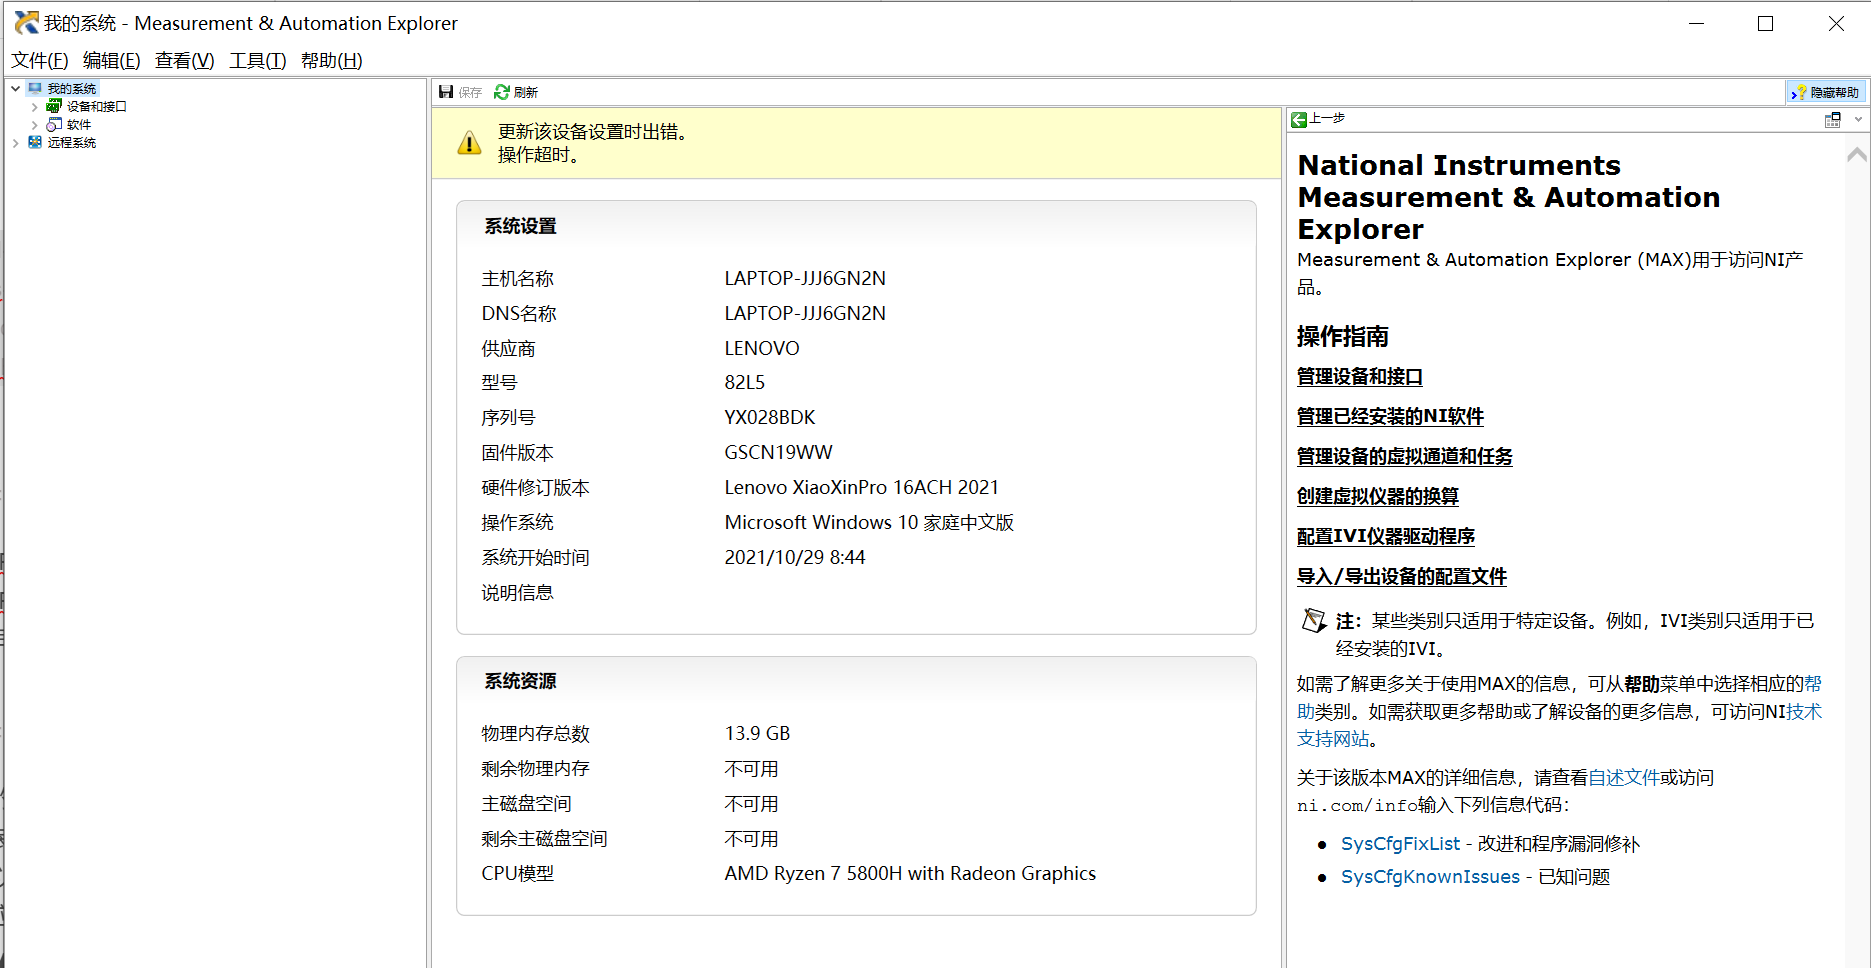Maximize the MAX window
The height and width of the screenshot is (968, 1871).
coord(1765,23)
